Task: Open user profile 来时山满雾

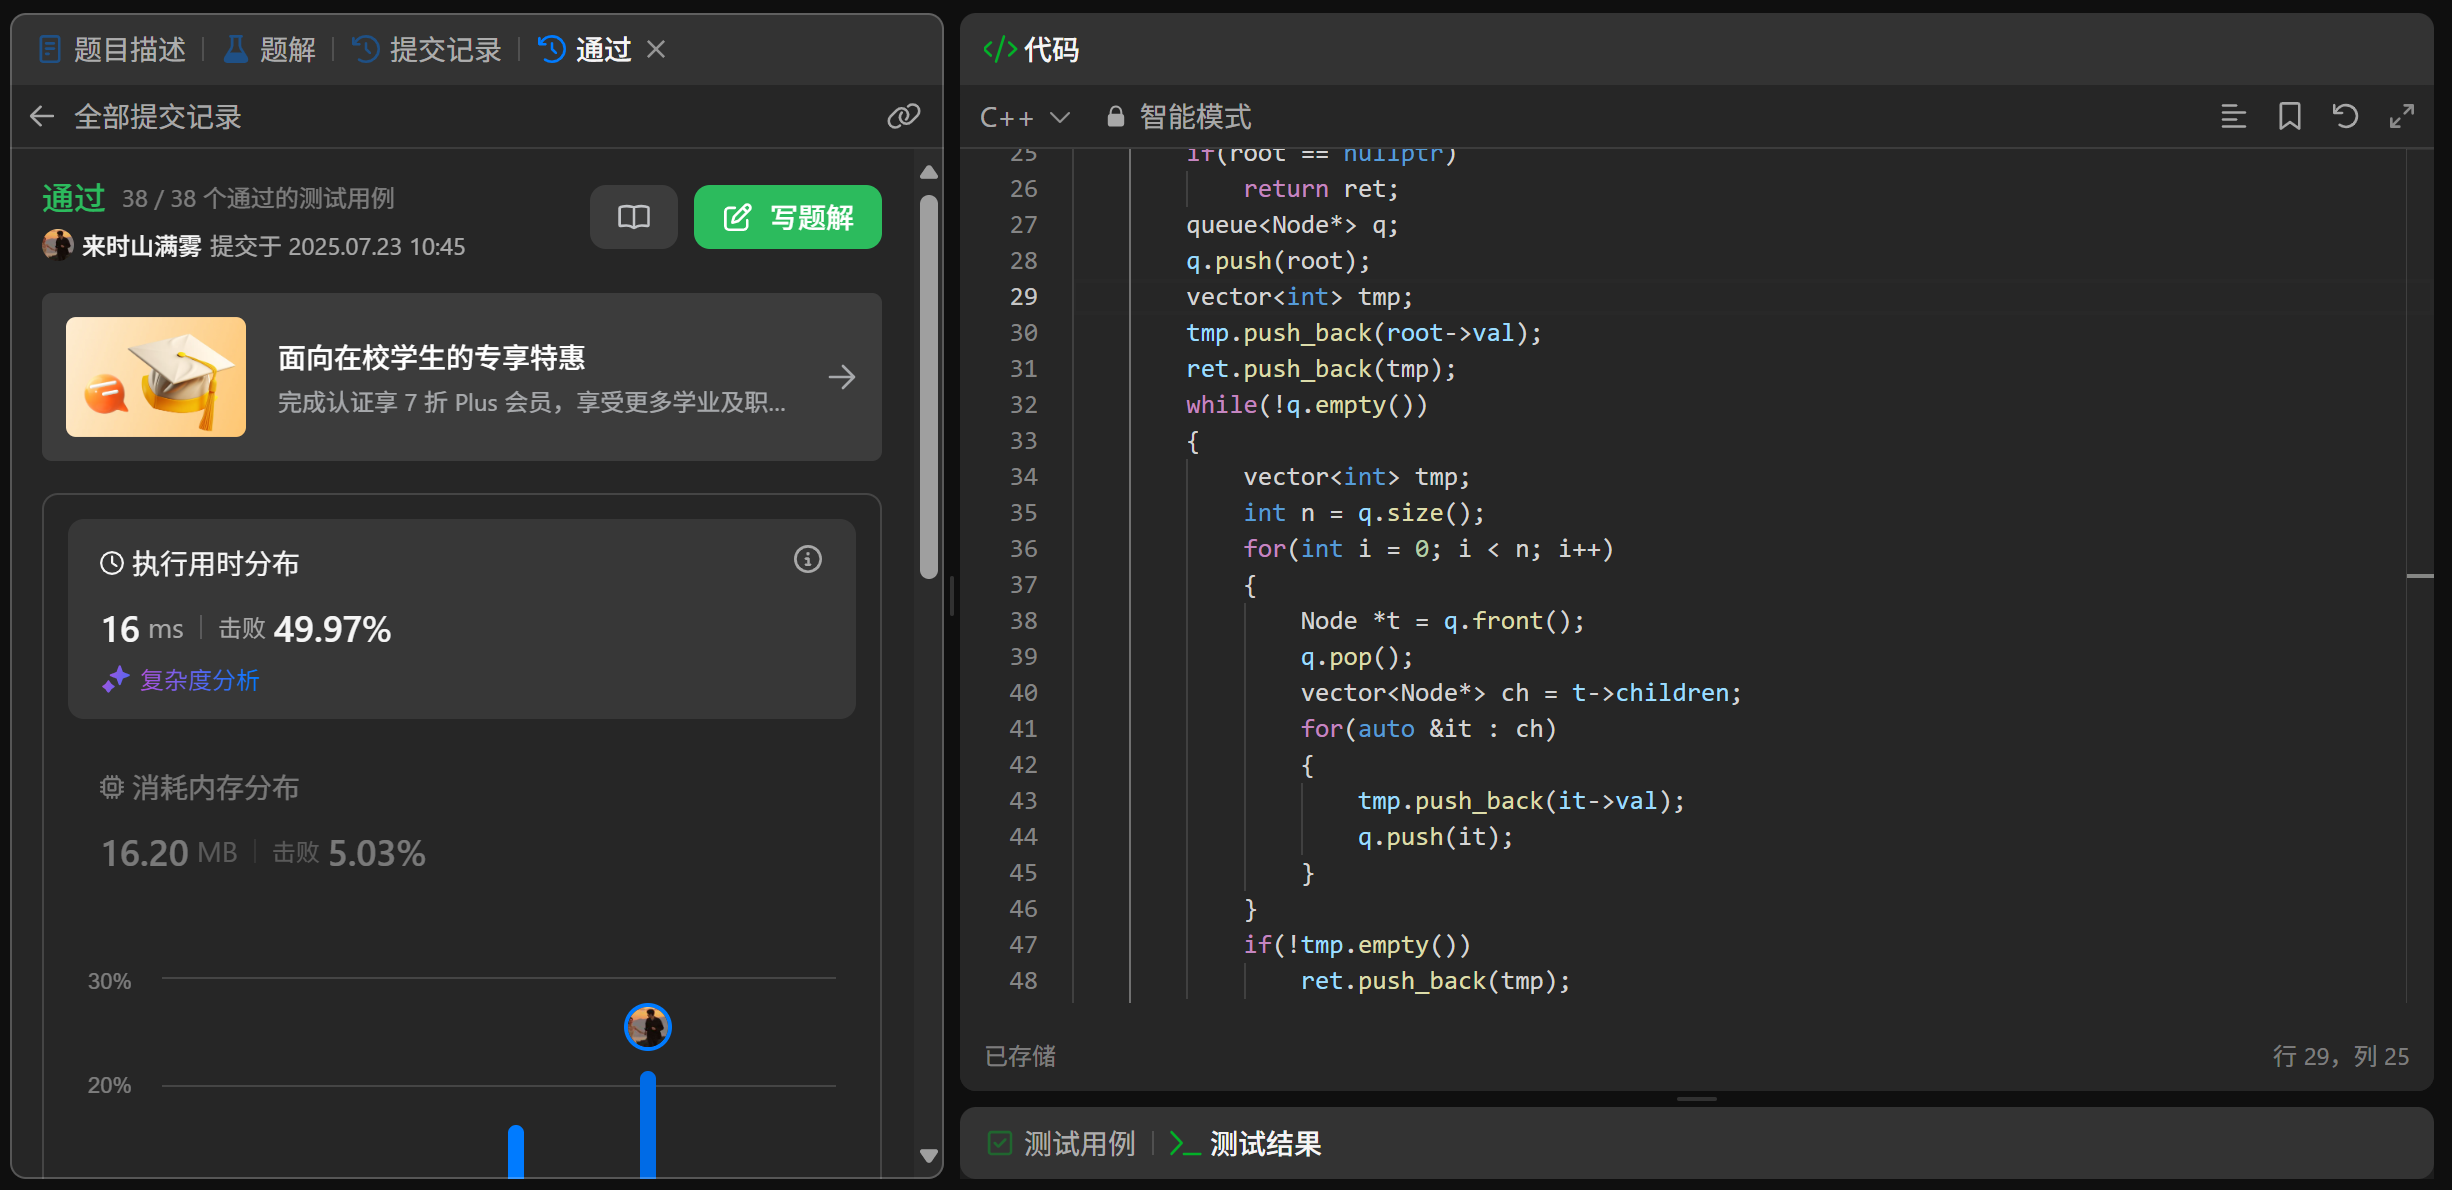Action: tap(141, 247)
